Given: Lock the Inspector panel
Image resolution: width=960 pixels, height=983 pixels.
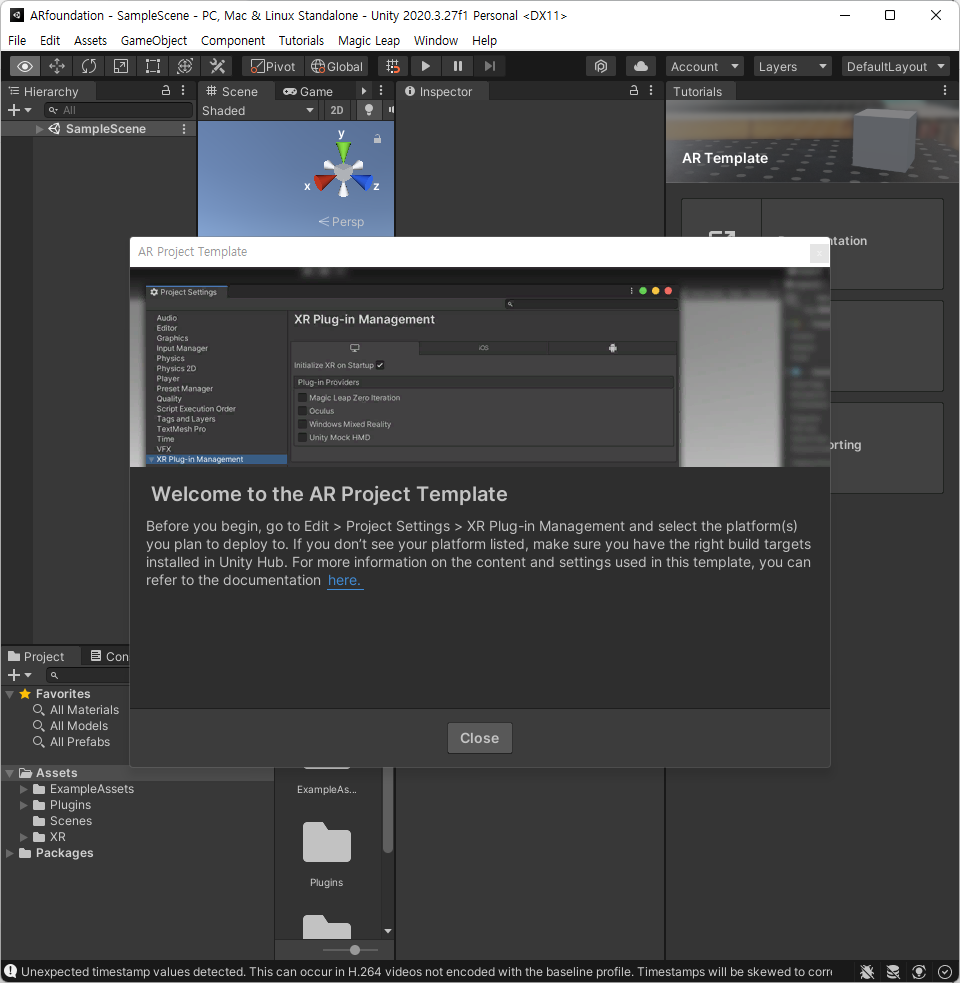Looking at the screenshot, I should tap(634, 90).
